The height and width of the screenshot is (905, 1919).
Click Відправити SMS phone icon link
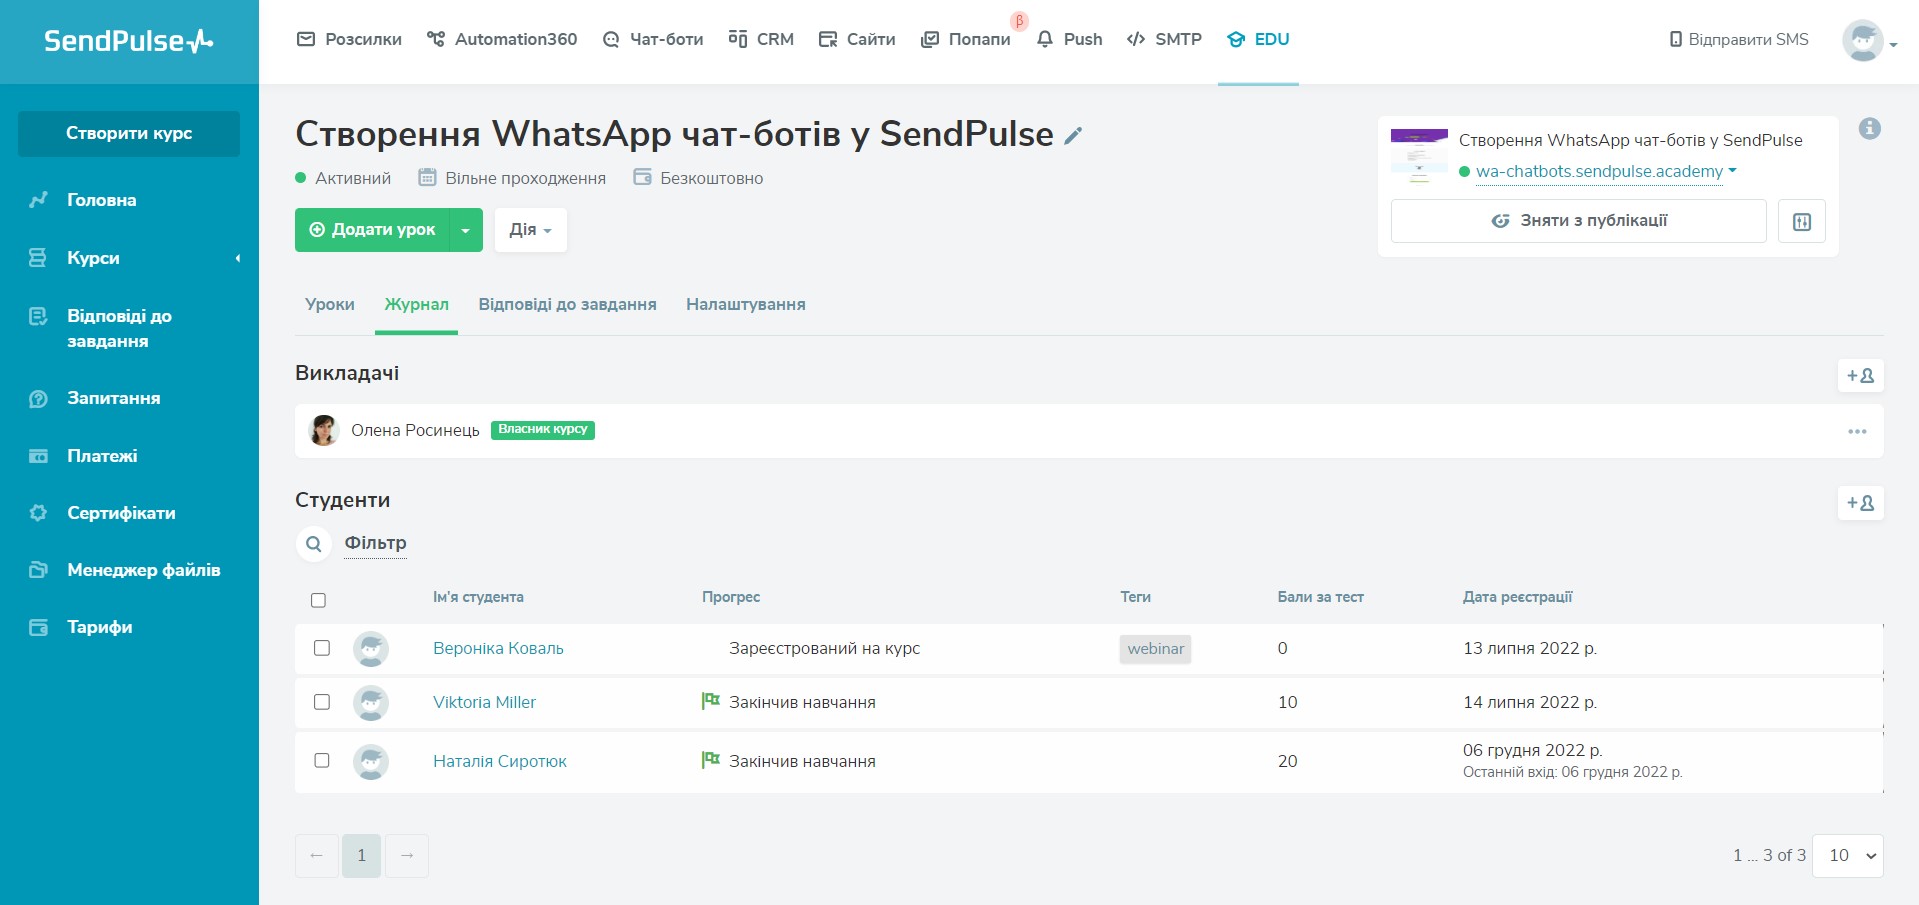(x=1739, y=39)
